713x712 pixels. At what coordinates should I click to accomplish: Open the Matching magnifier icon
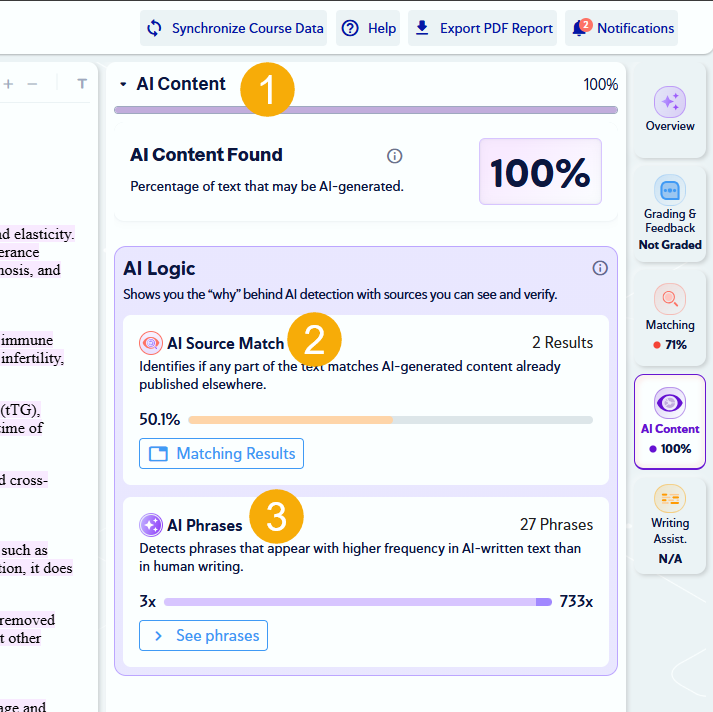click(670, 299)
